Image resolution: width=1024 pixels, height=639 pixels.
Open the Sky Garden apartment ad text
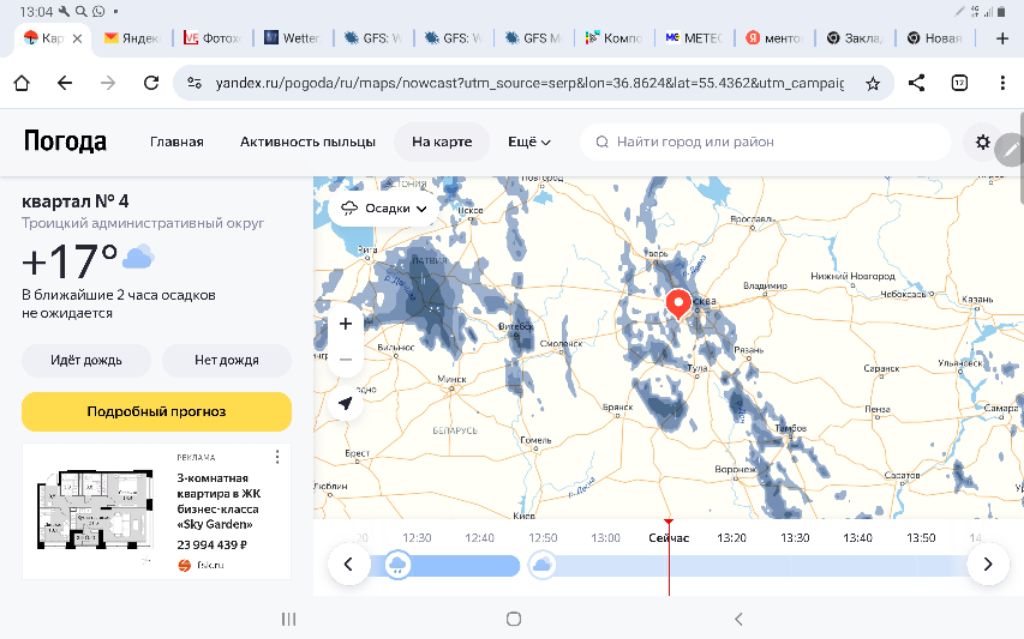pyautogui.click(x=218, y=501)
